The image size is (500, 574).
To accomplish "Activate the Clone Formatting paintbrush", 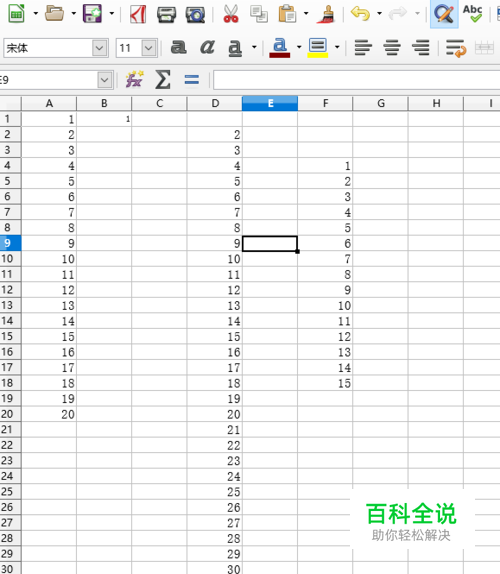I will click(x=326, y=14).
